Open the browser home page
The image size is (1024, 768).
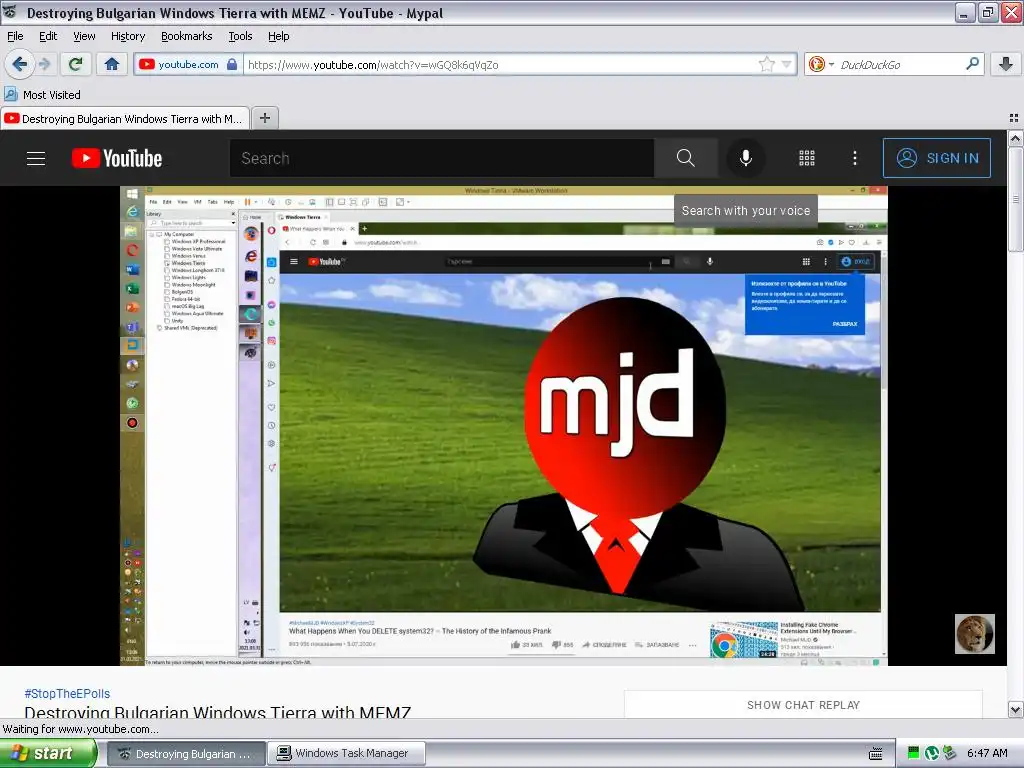point(112,64)
